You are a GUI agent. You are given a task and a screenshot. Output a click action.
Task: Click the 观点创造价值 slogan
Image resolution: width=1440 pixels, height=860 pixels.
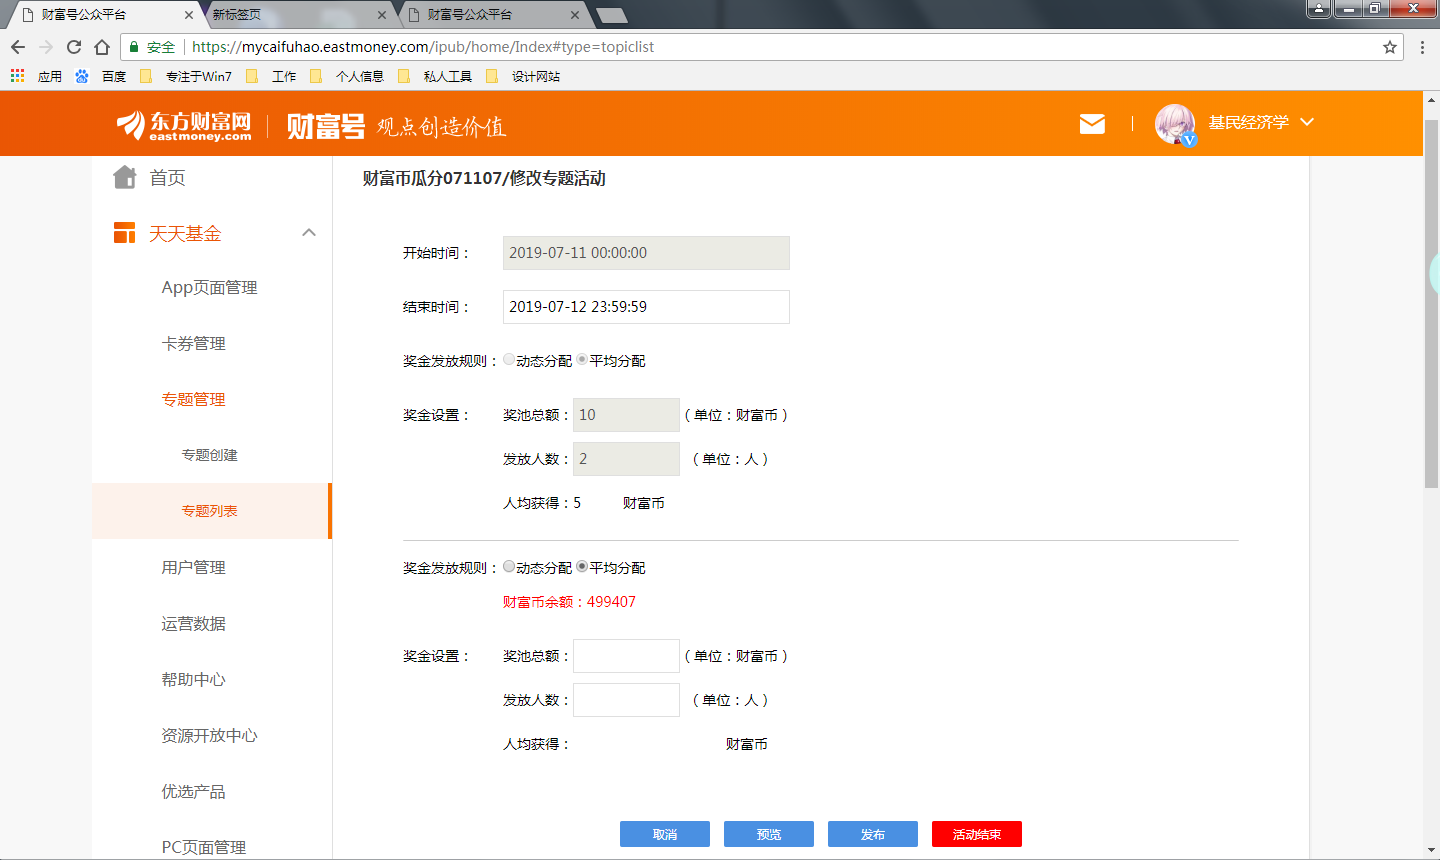pos(441,127)
